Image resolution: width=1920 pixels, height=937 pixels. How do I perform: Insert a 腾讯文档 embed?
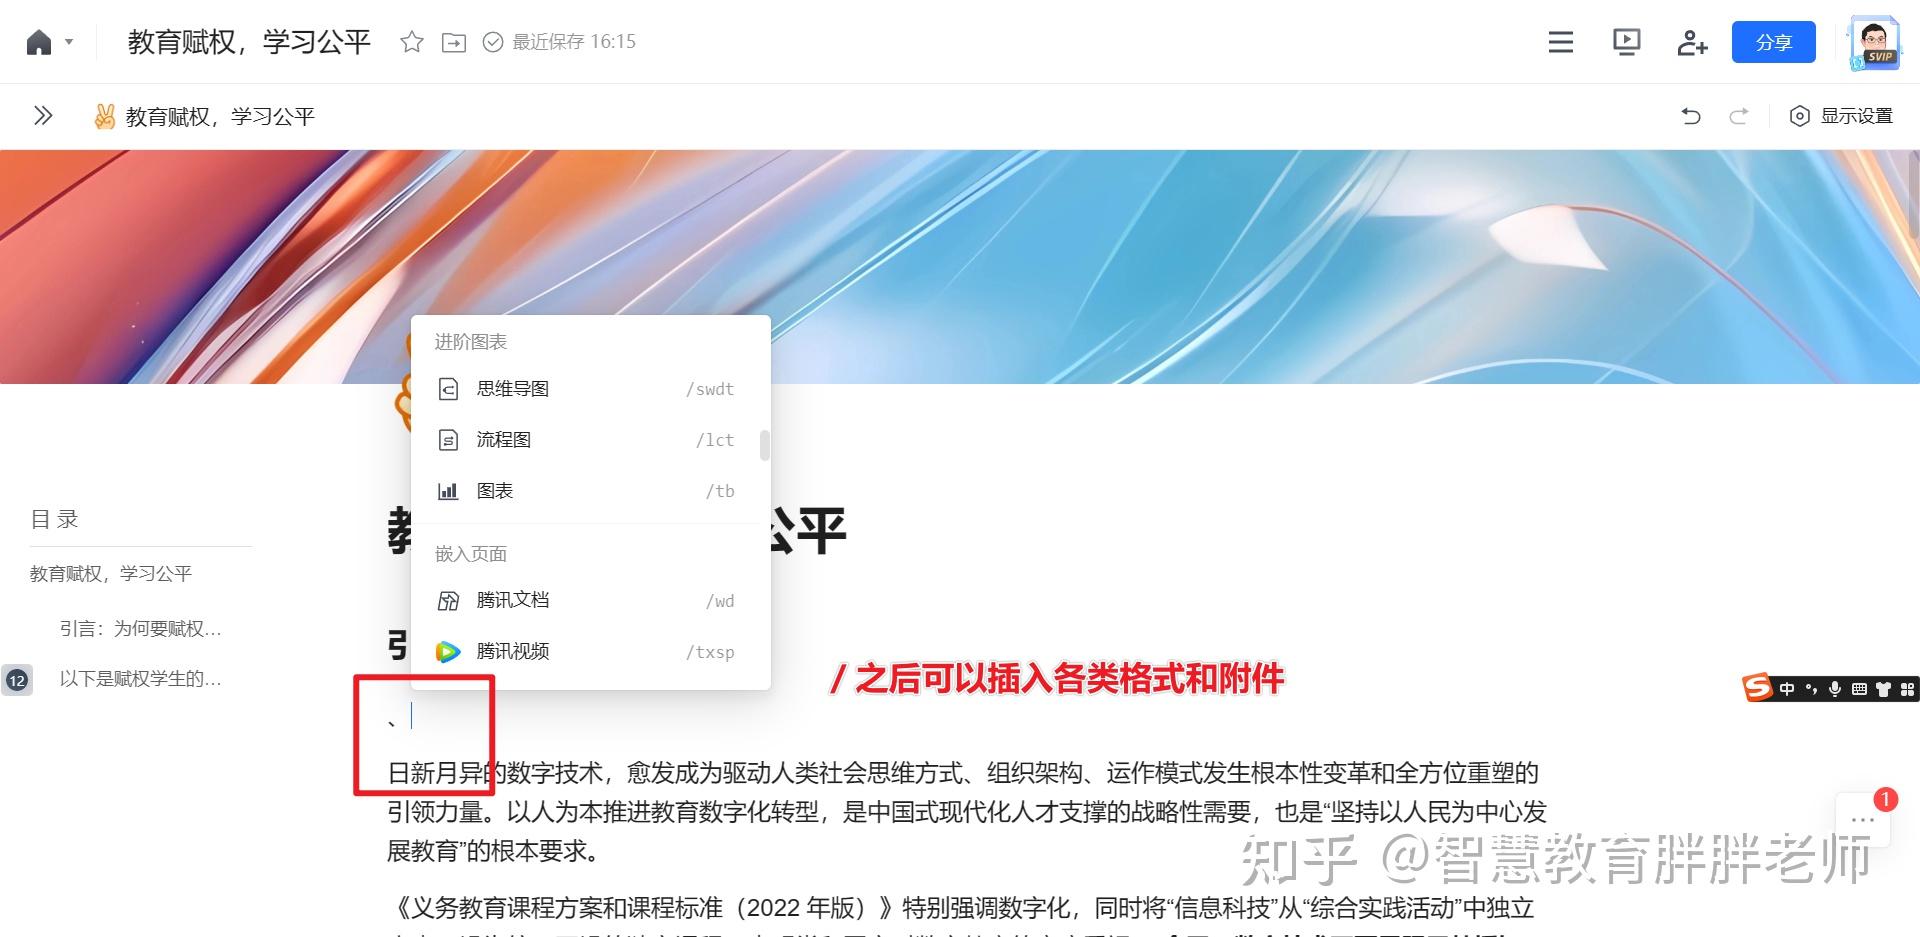pyautogui.click(x=513, y=600)
